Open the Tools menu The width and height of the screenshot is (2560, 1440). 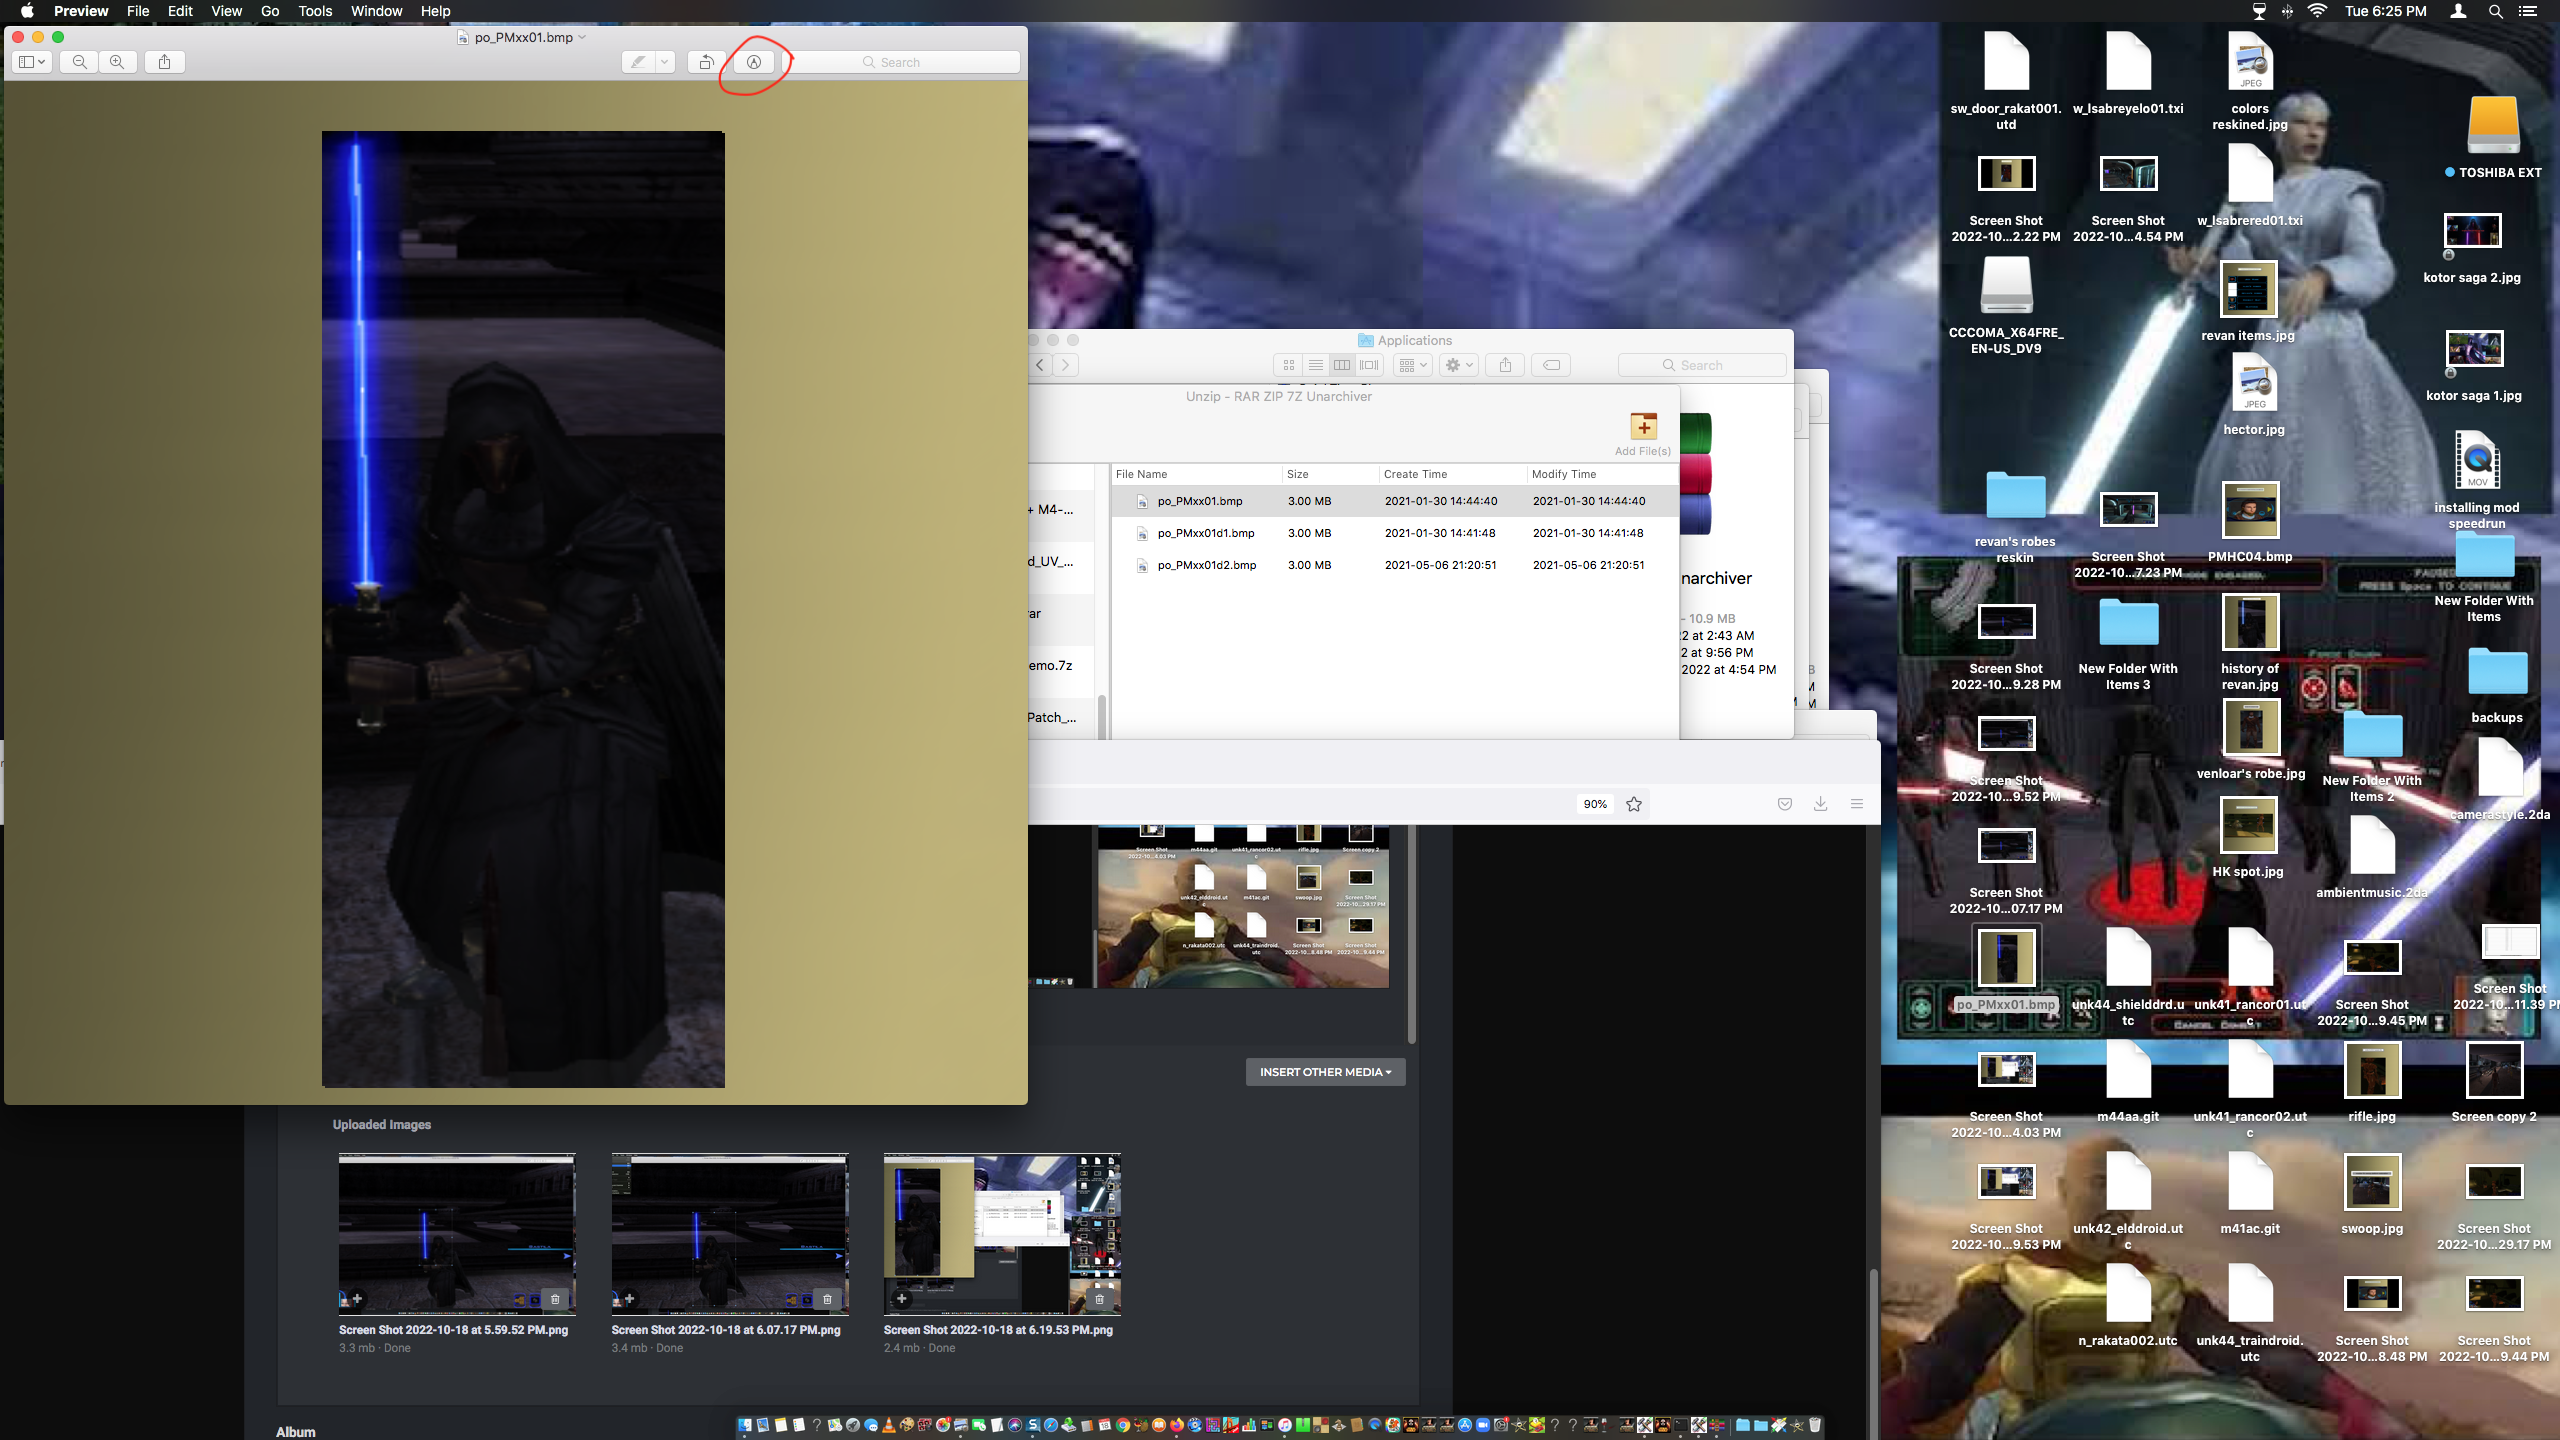[315, 11]
